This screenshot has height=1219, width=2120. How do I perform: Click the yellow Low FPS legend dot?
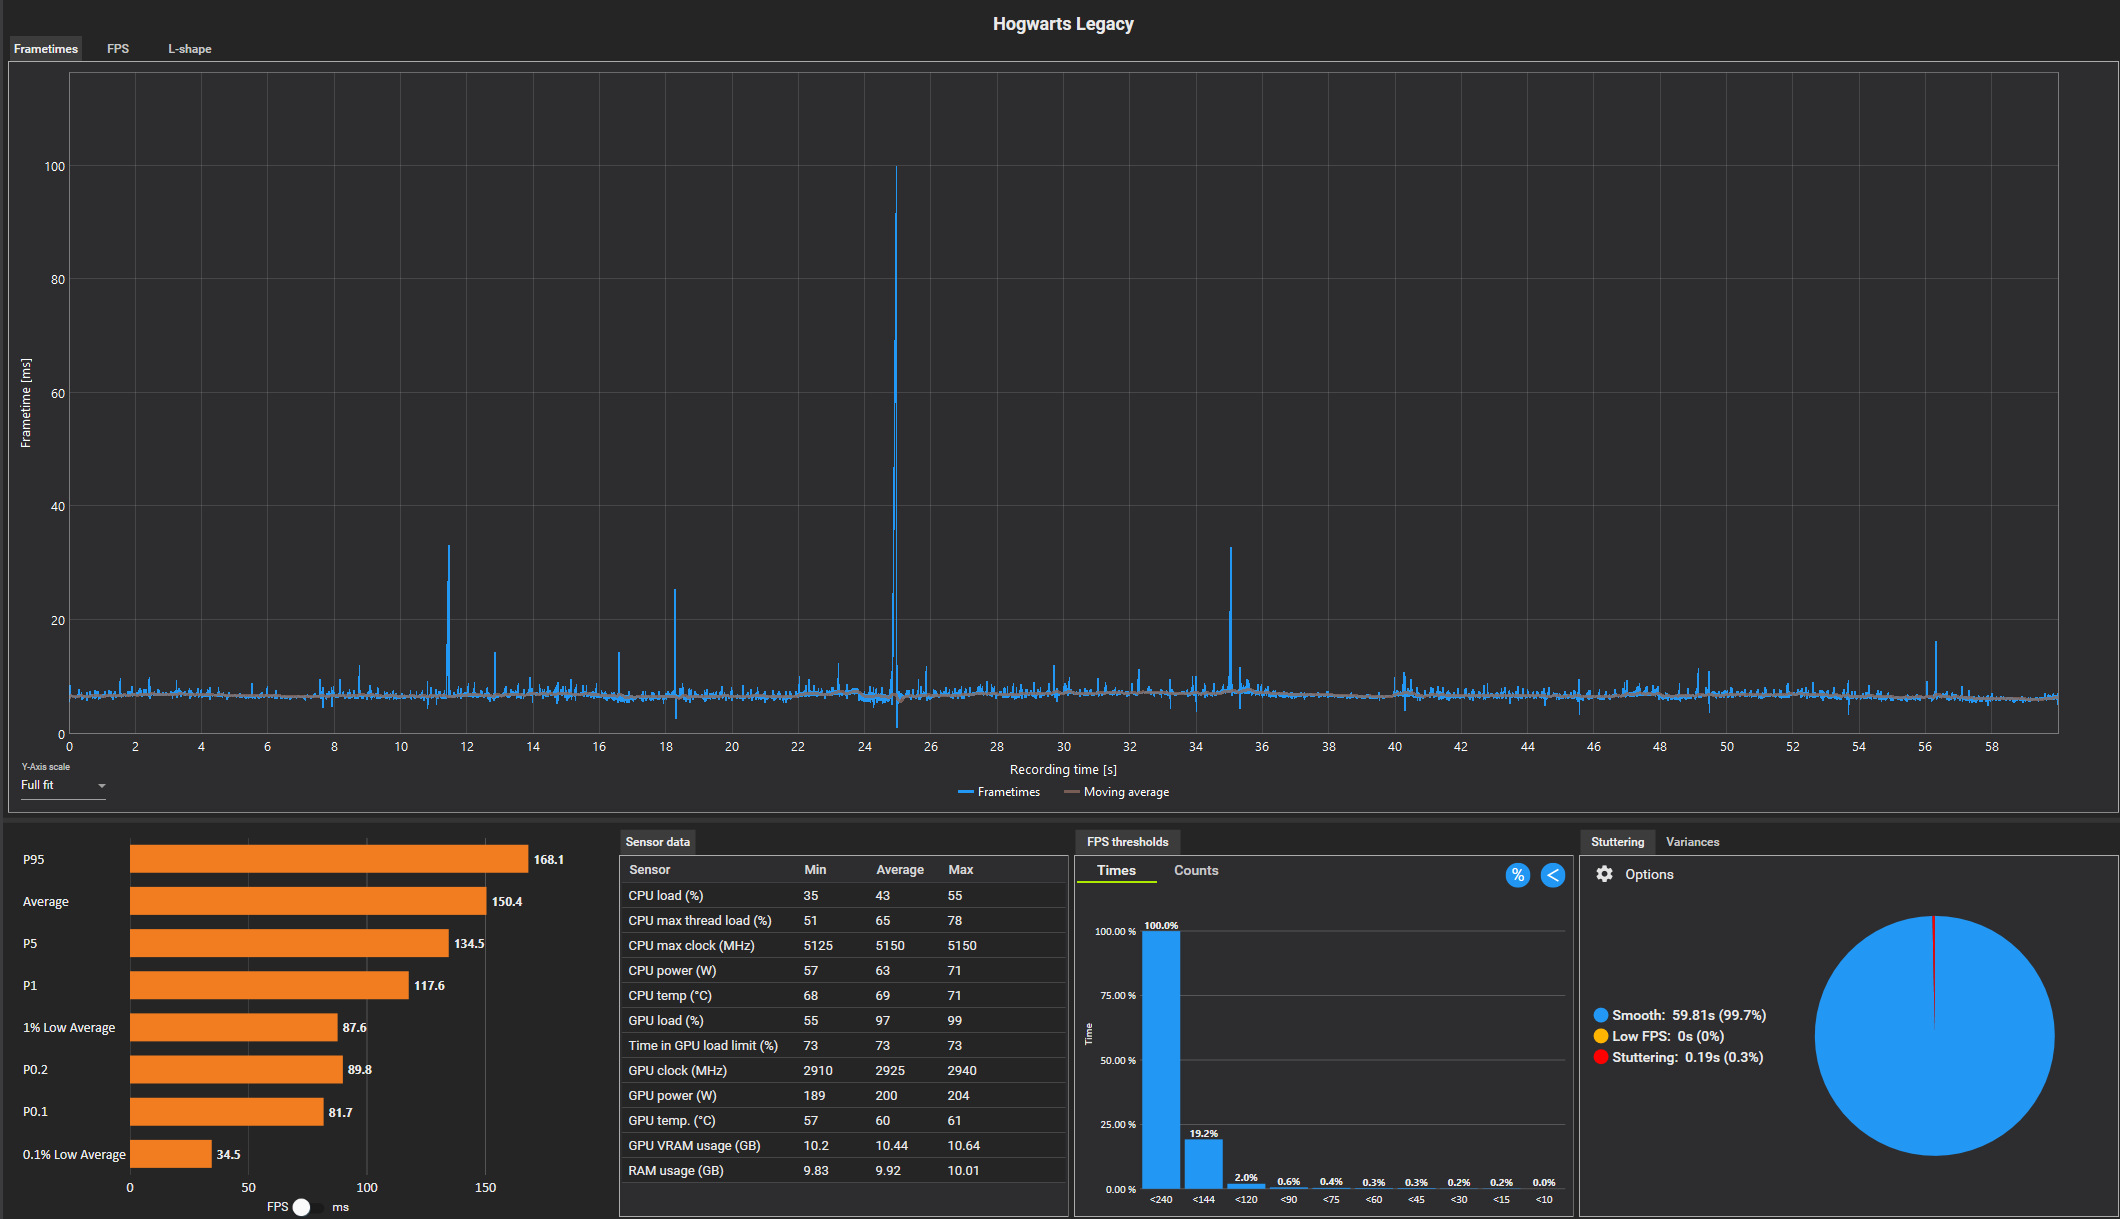pos(1601,1036)
